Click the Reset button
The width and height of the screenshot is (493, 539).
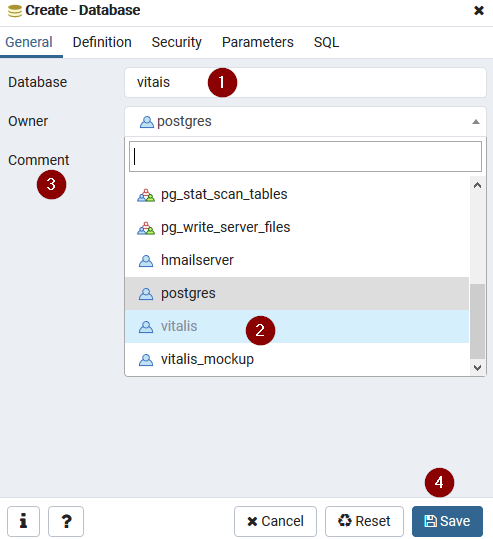(364, 521)
